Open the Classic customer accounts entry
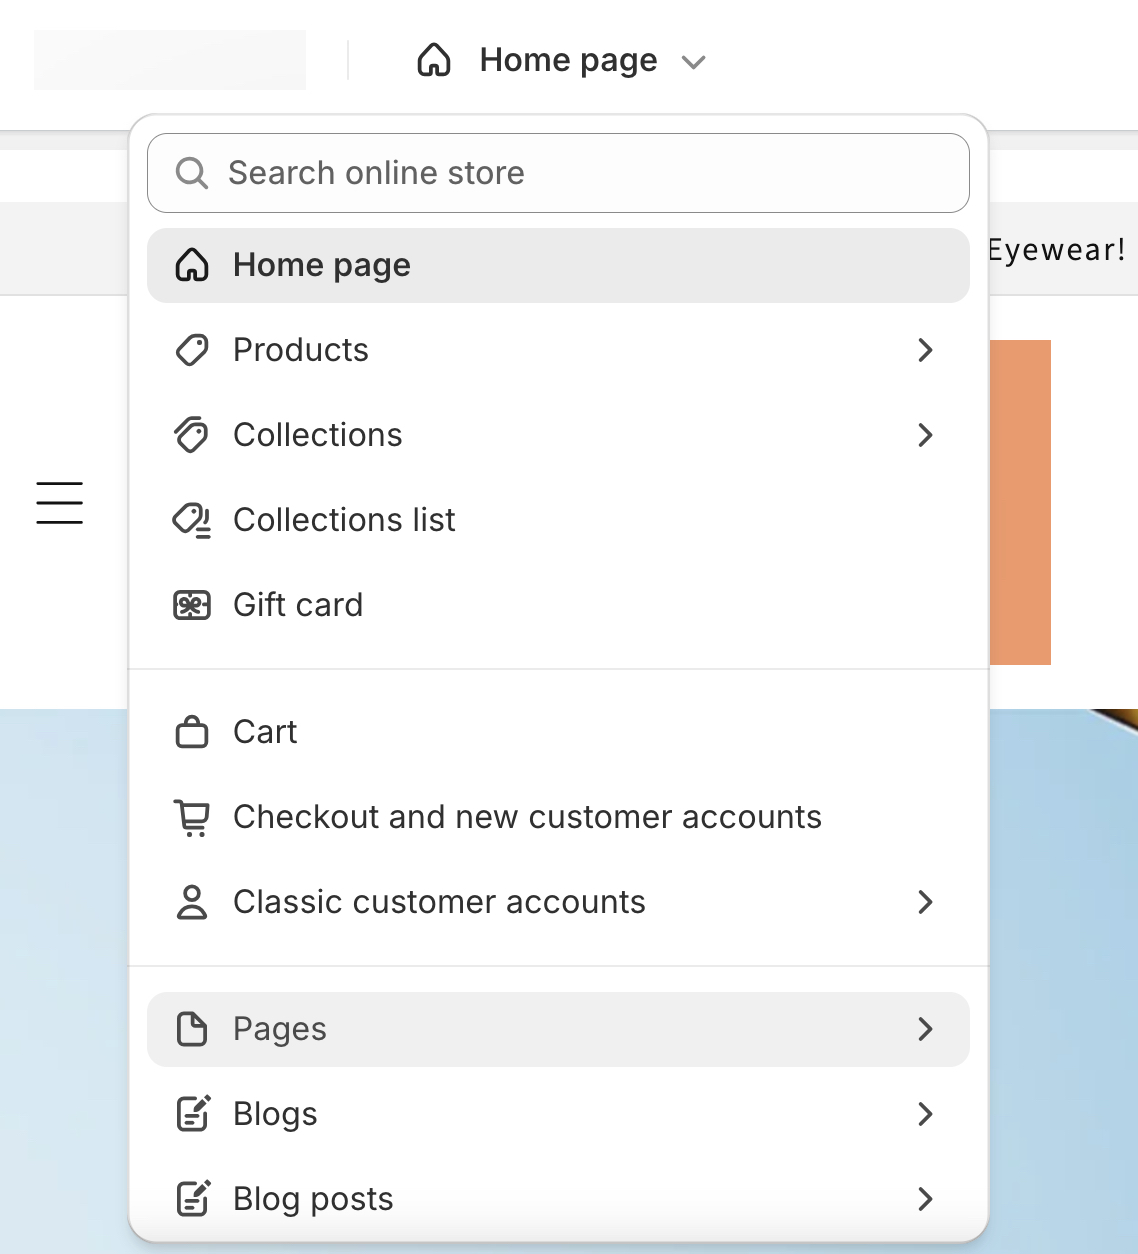Viewport: 1138px width, 1254px height. 439,901
